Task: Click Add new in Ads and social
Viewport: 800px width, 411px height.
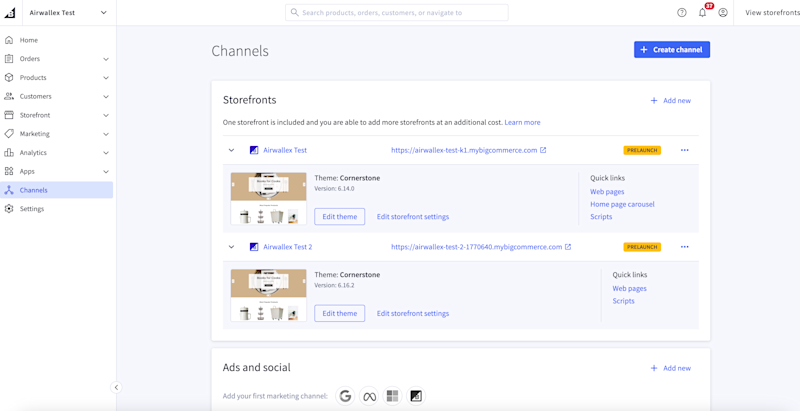Action: (670, 368)
